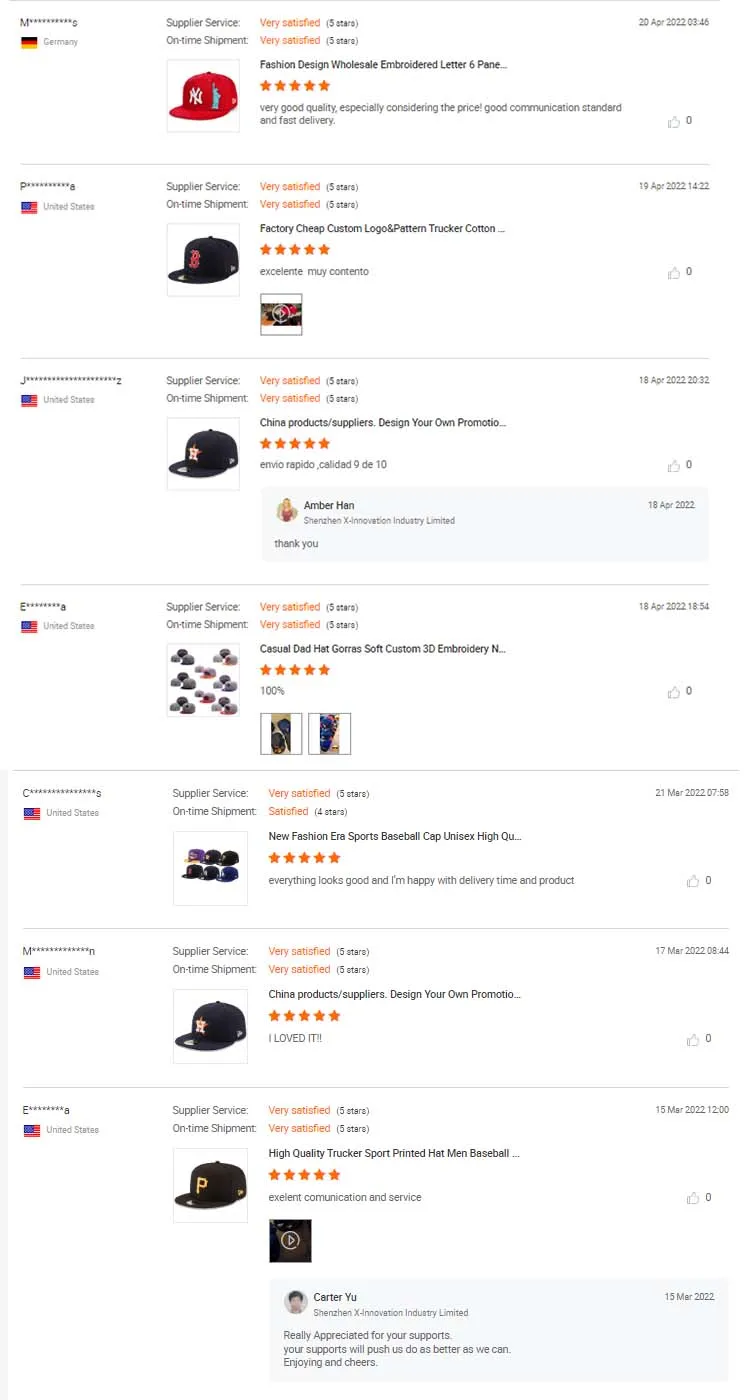Thumbs-up the "I LOVED IT!!" review
Viewport: 750px width, 1400px height.
[693, 1039]
